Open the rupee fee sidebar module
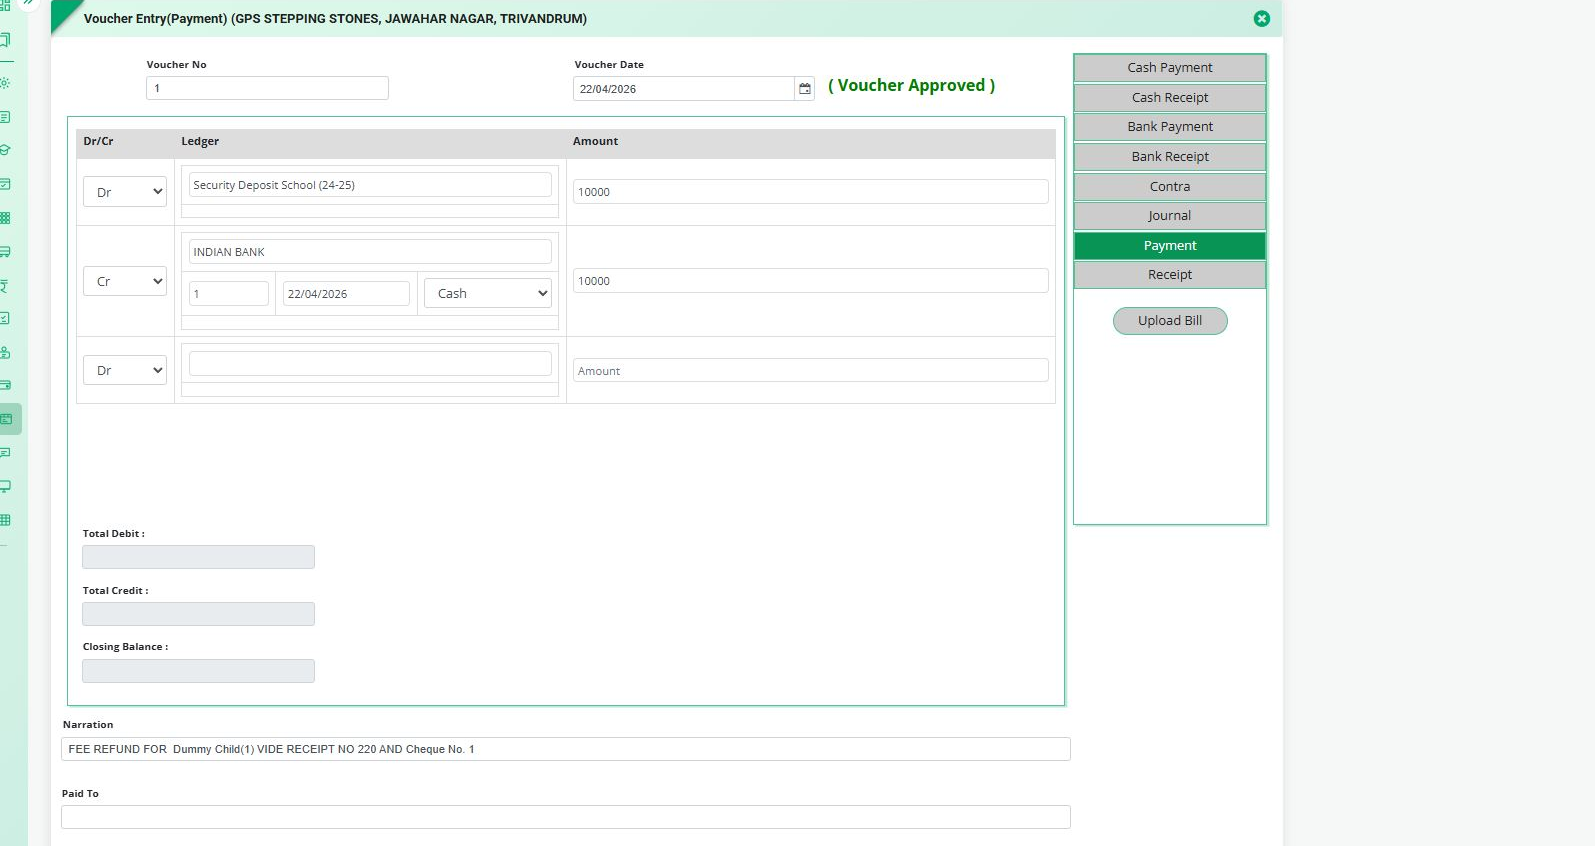Viewport: 1595px width, 846px height. coord(5,286)
